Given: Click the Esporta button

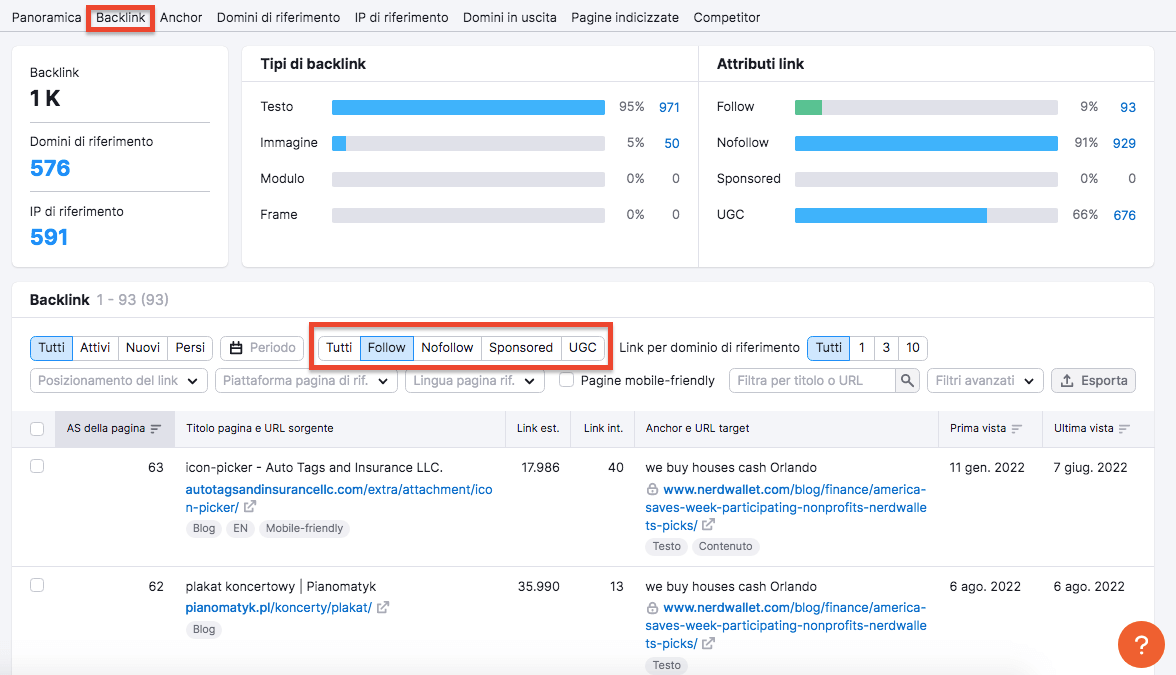Looking at the screenshot, I should [1093, 380].
